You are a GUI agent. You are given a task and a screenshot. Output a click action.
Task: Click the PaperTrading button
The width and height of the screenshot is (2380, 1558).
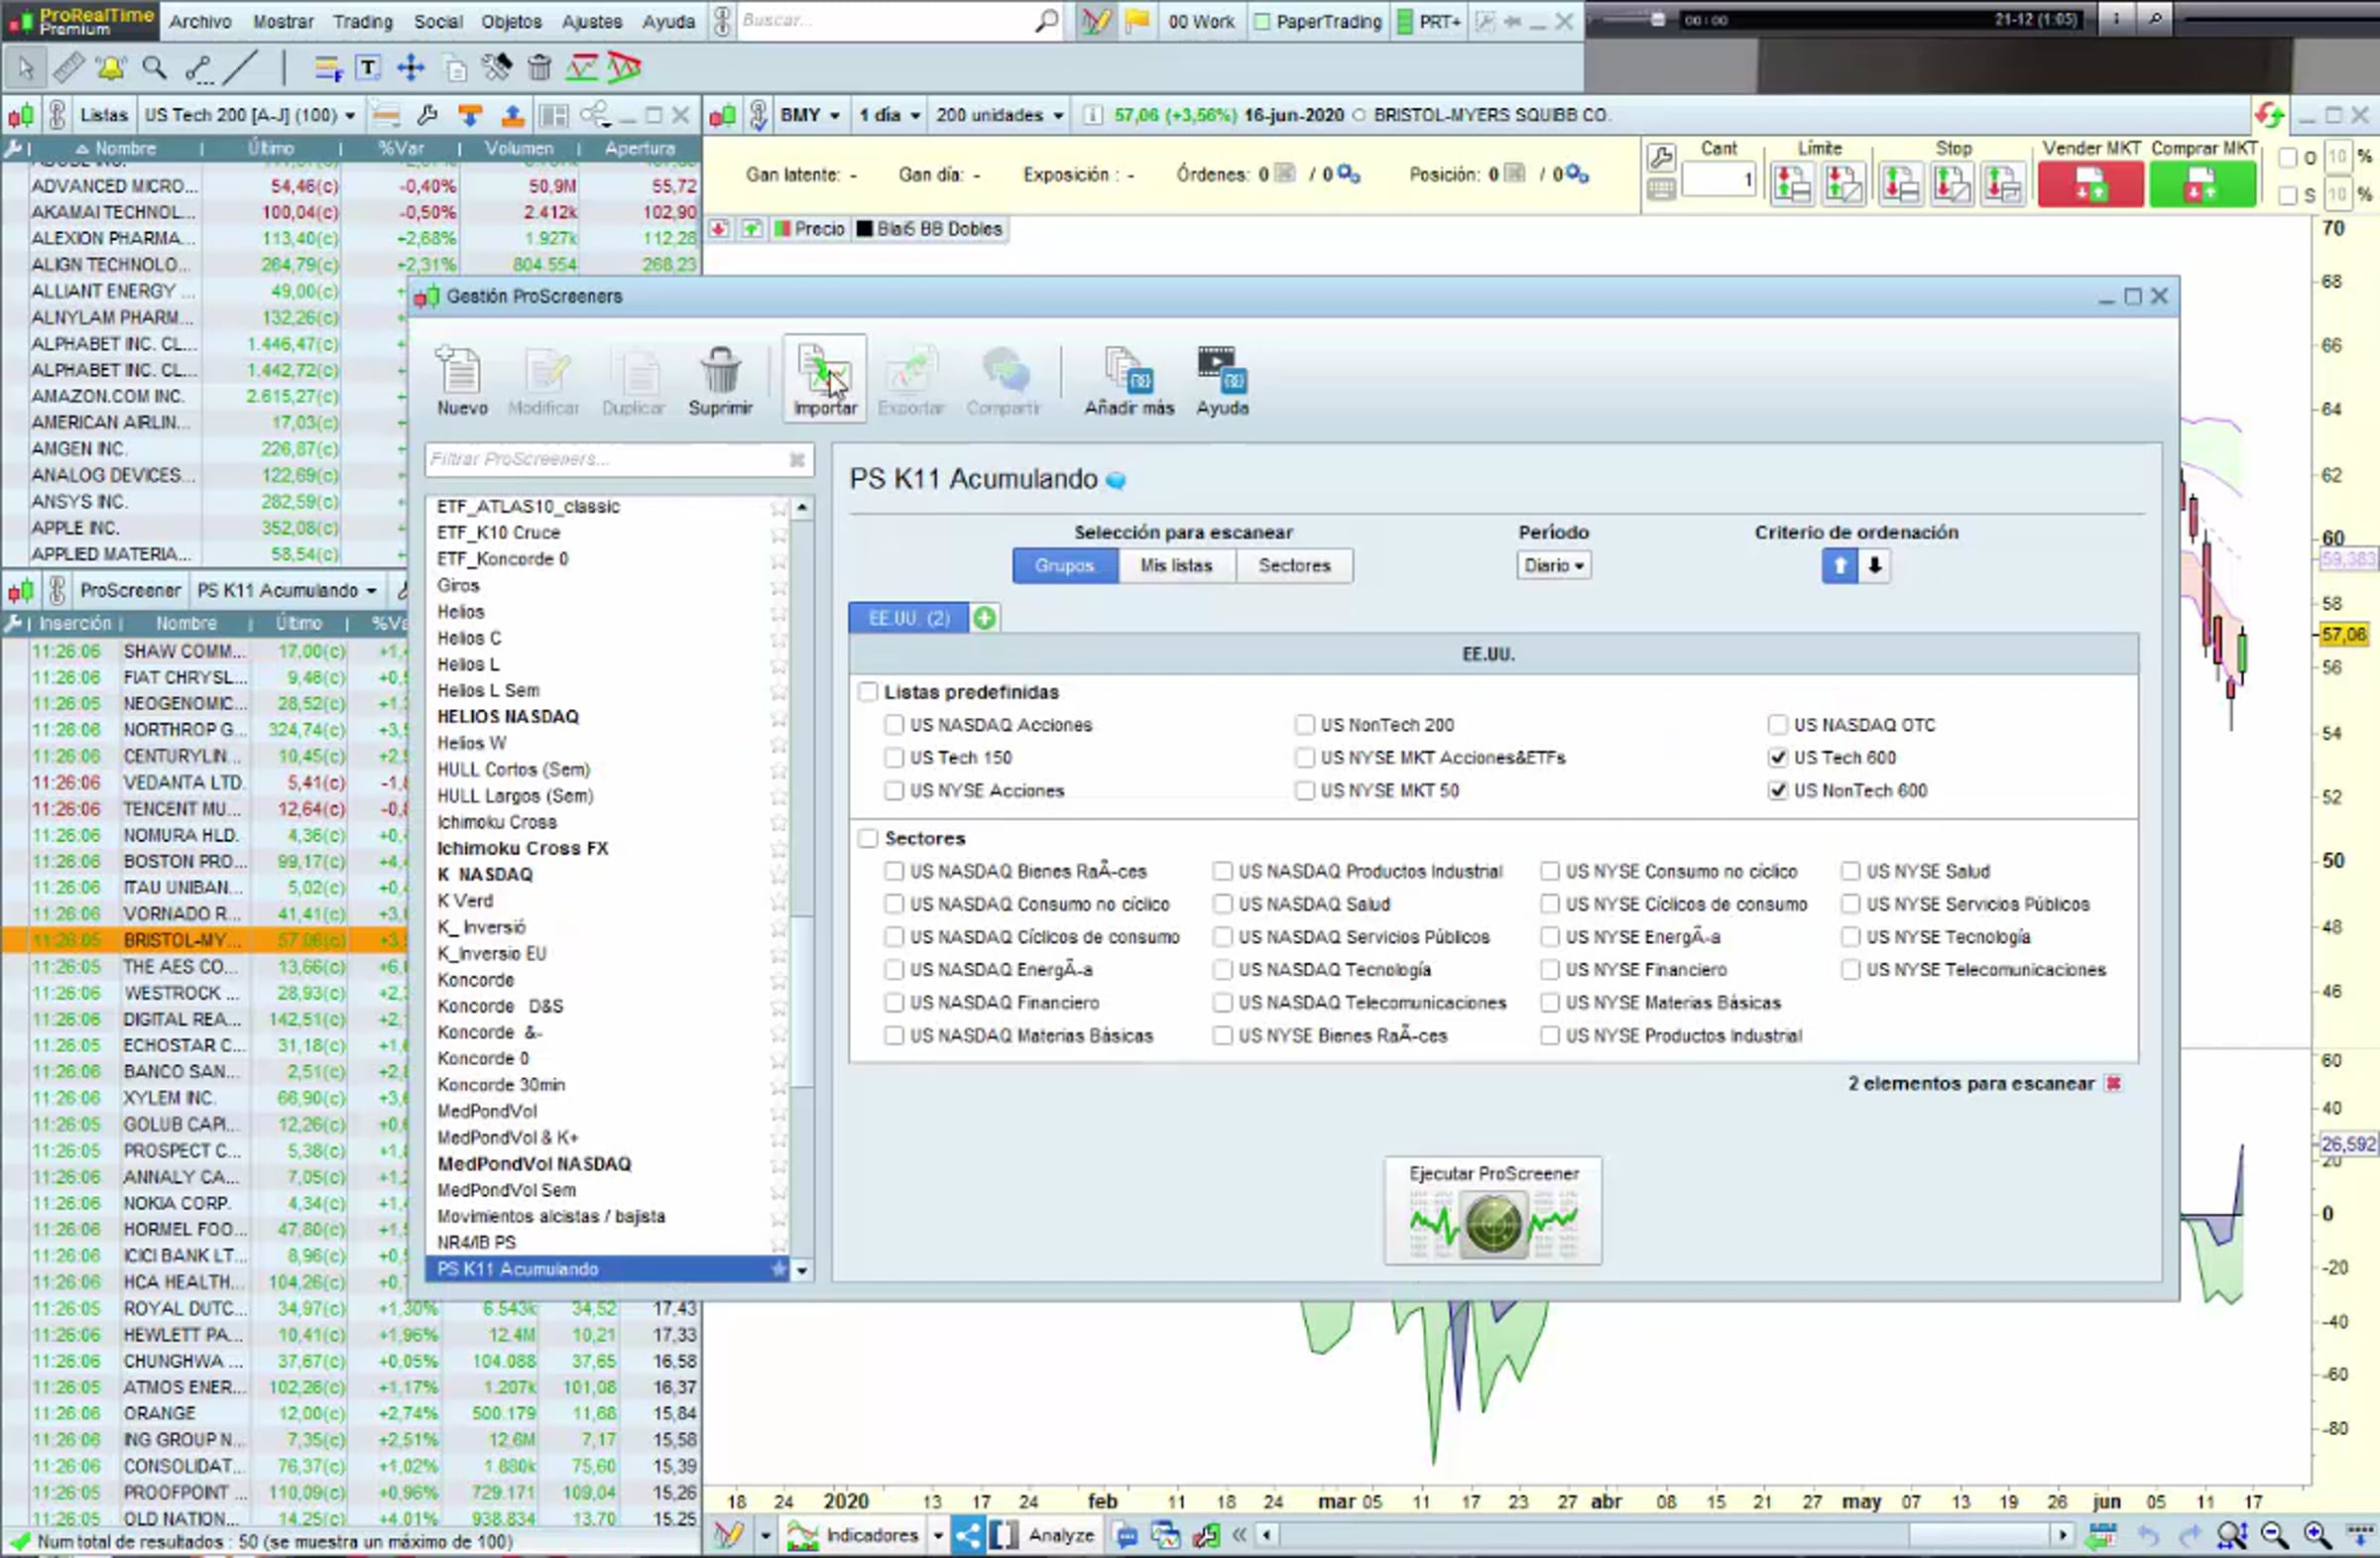tap(1318, 21)
